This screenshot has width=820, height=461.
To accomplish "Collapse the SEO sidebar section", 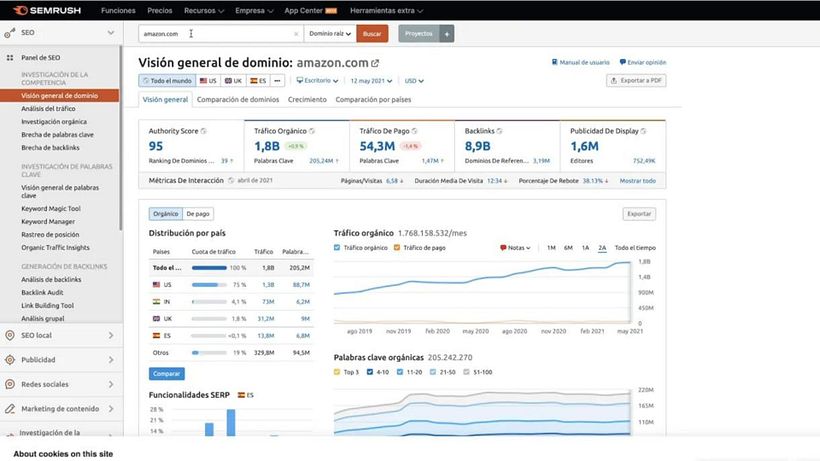I will click(x=111, y=32).
